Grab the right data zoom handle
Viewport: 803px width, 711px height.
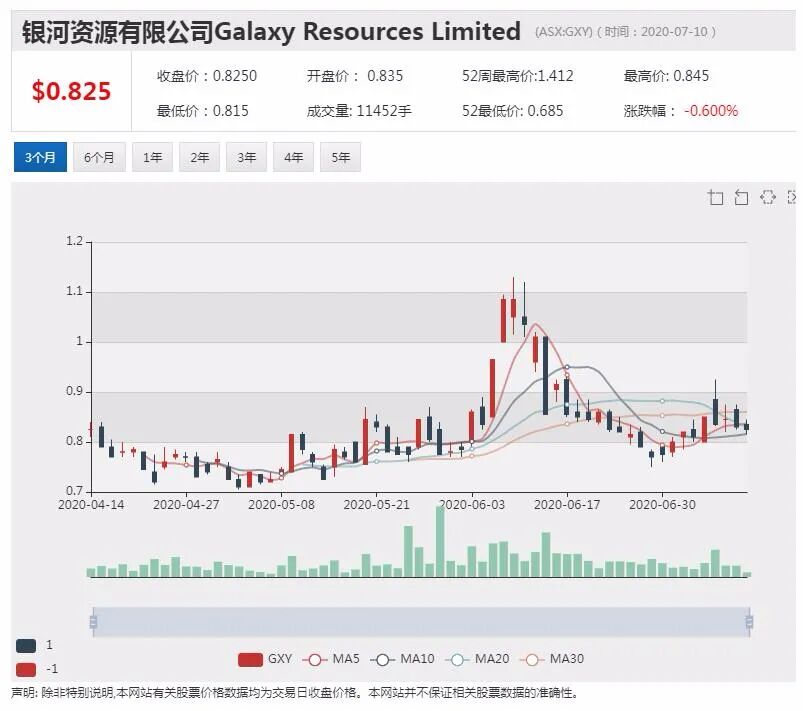[x=749, y=622]
